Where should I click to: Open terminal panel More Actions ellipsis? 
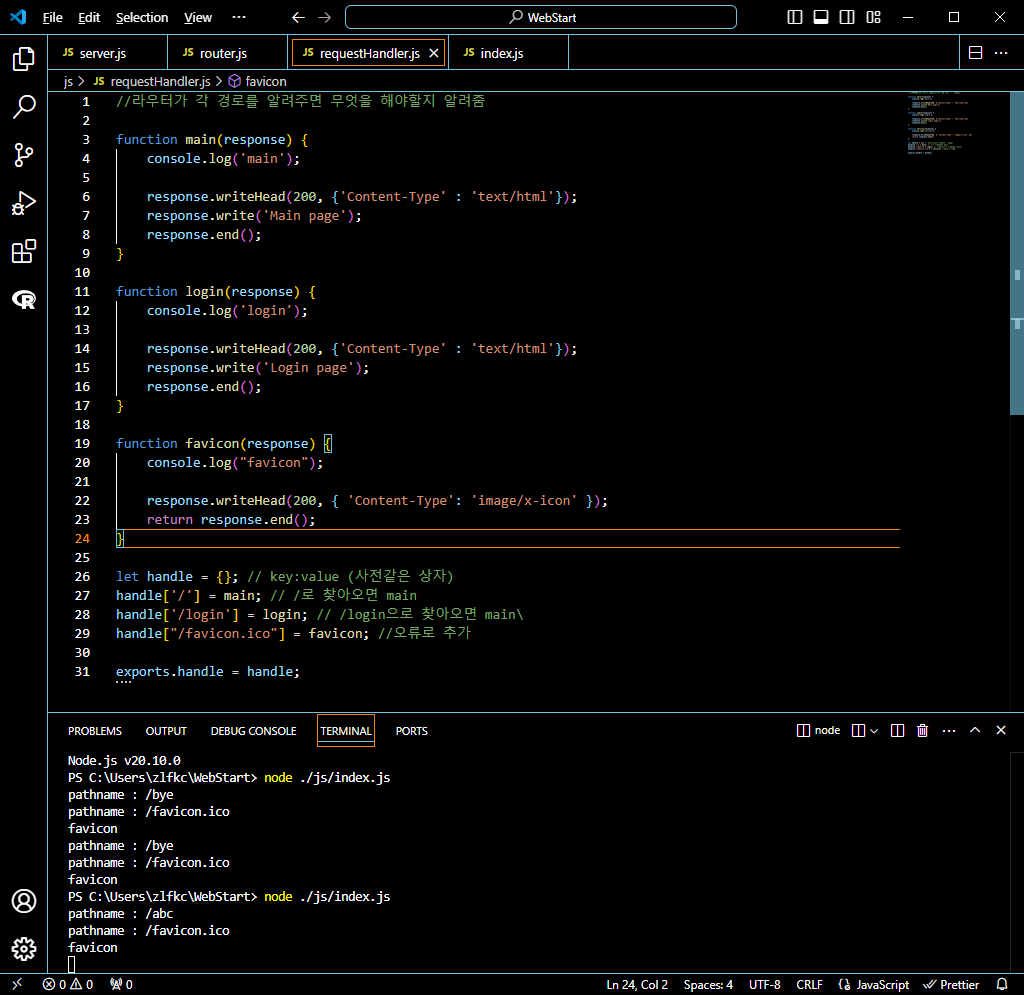pyautogui.click(x=949, y=731)
